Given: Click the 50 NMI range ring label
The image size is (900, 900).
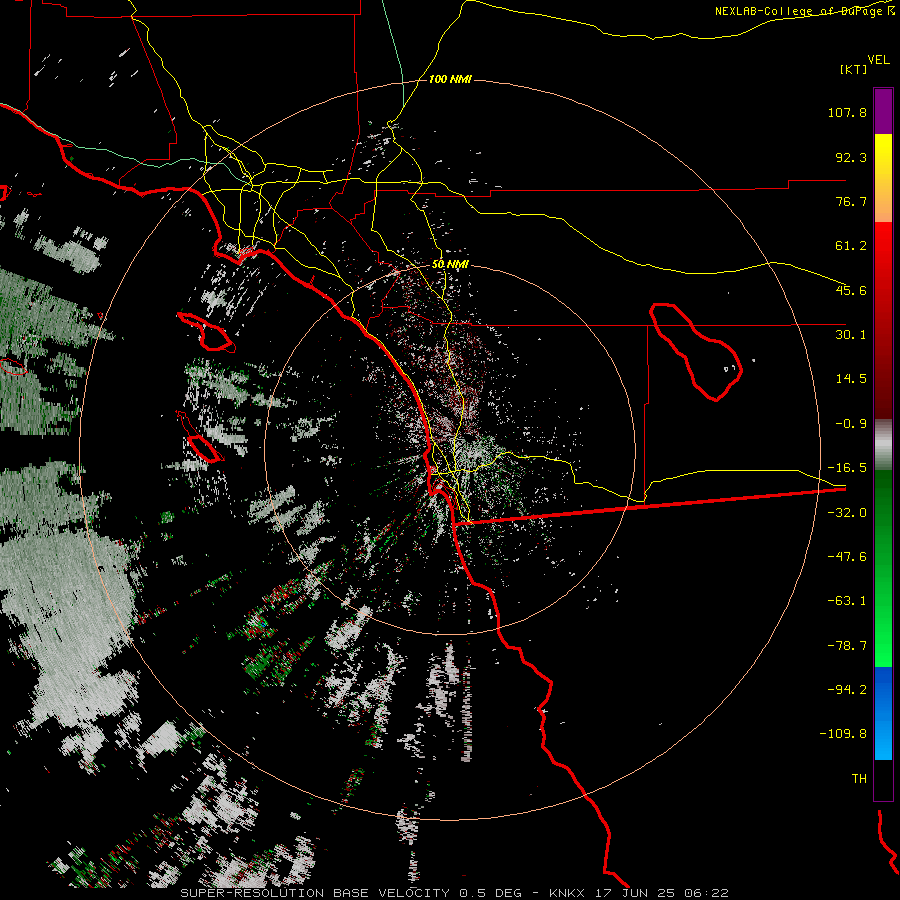Looking at the screenshot, I should 450,264.
